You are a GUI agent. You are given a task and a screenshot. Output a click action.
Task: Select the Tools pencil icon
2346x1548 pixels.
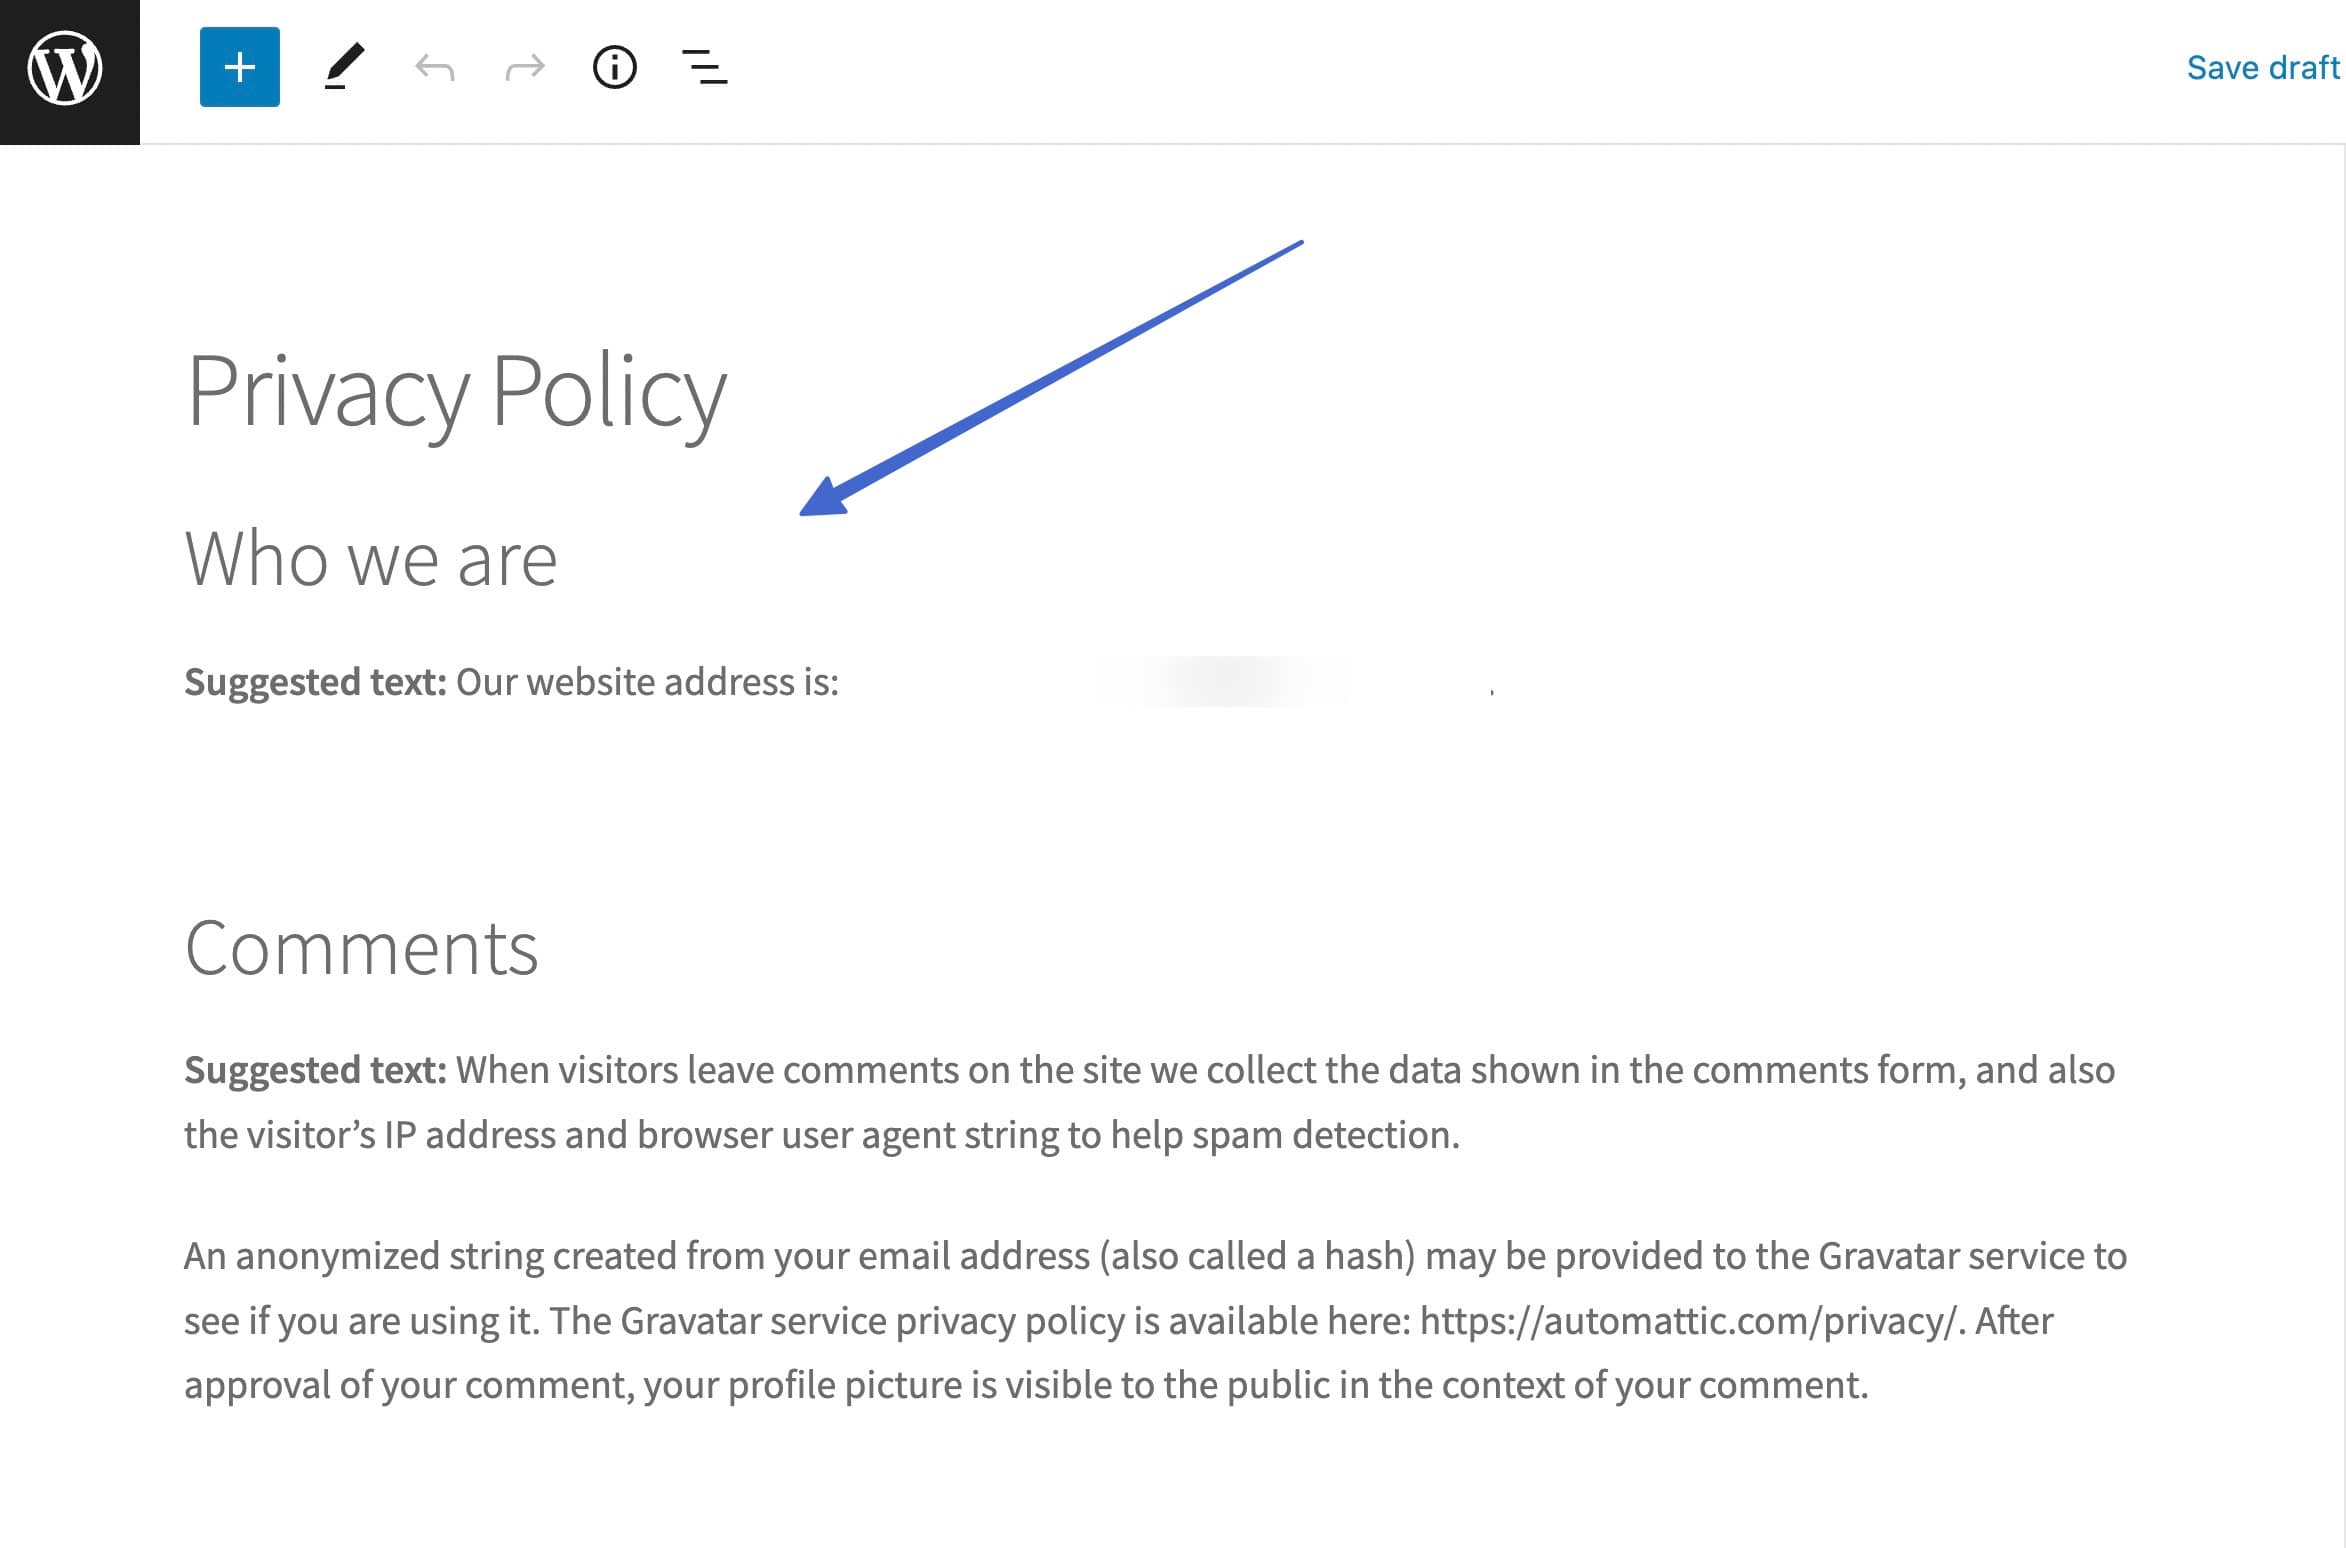tap(344, 68)
